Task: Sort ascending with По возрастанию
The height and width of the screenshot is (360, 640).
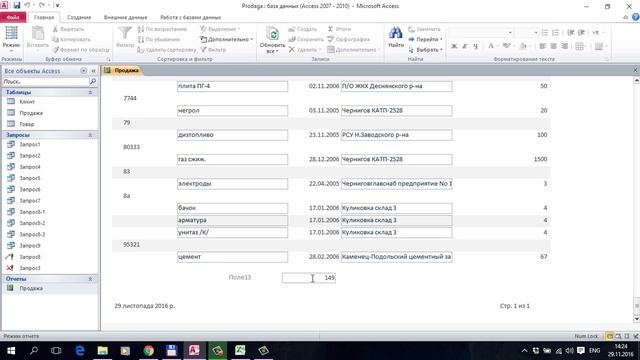Action: pos(162,29)
